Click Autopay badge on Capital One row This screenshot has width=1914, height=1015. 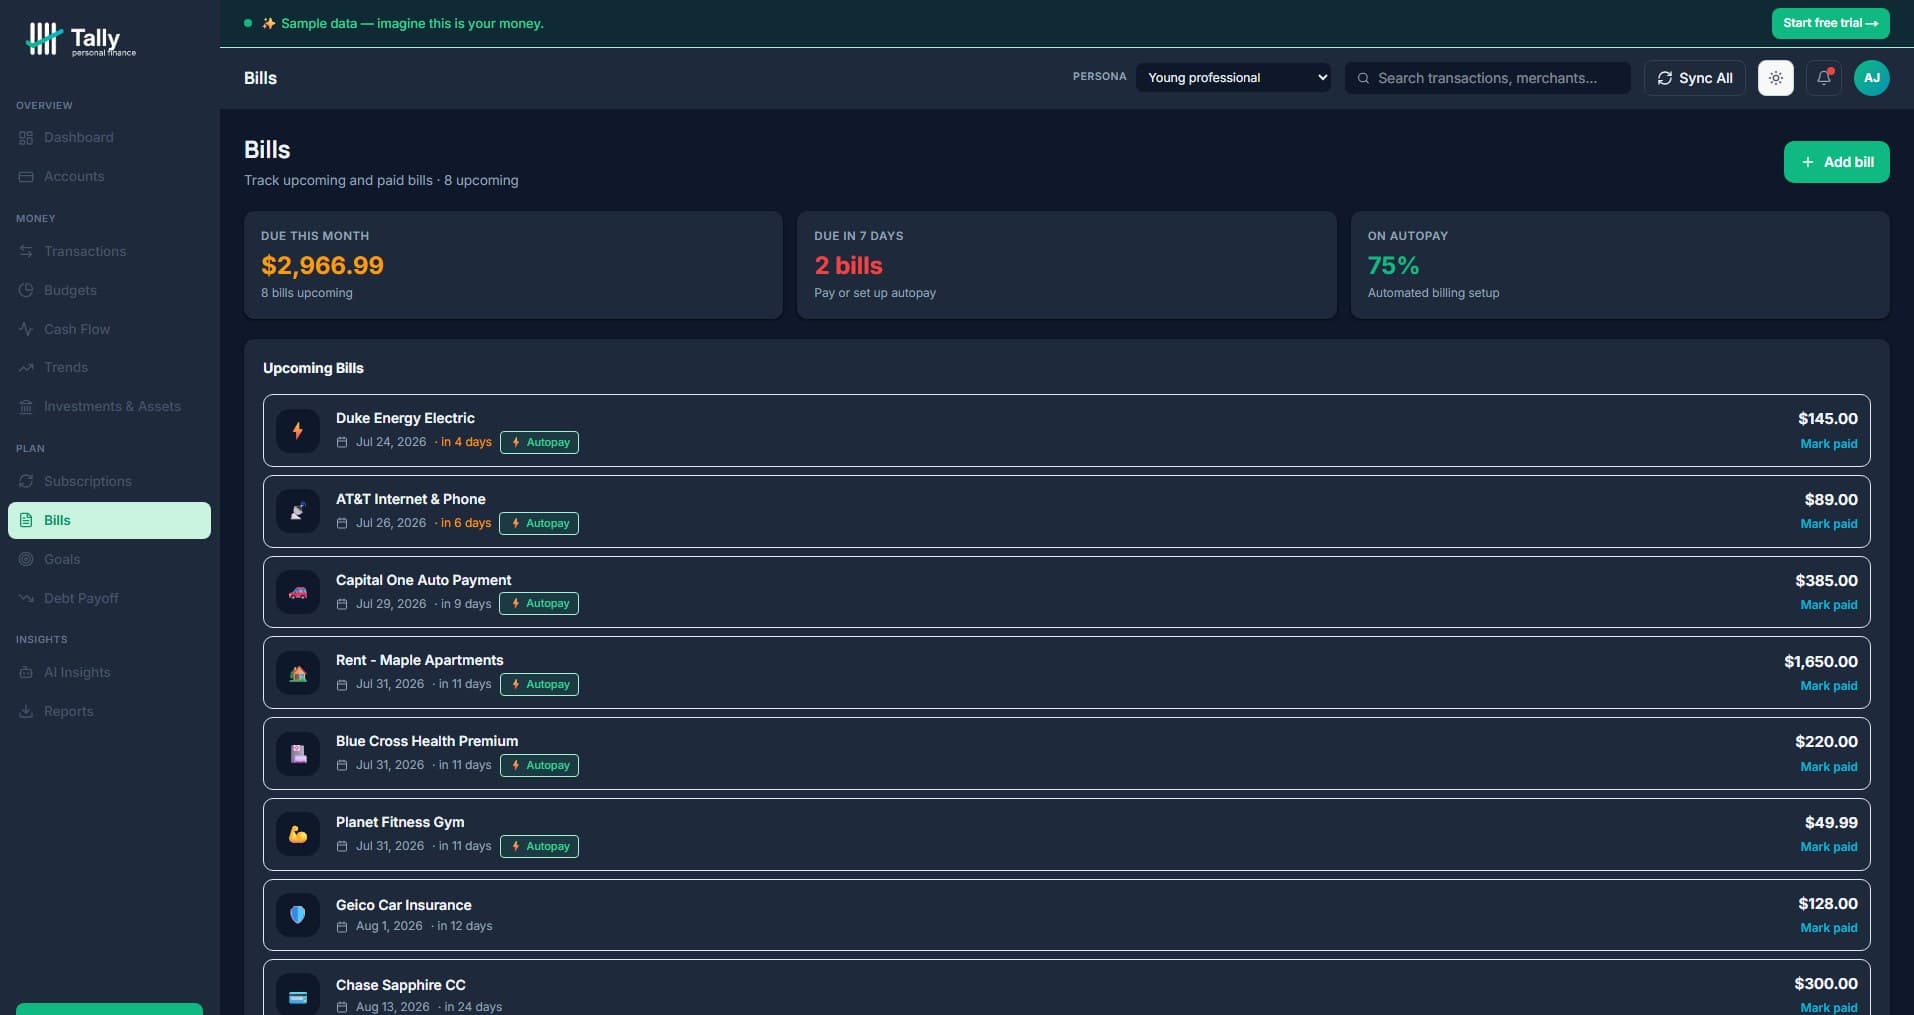(540, 604)
